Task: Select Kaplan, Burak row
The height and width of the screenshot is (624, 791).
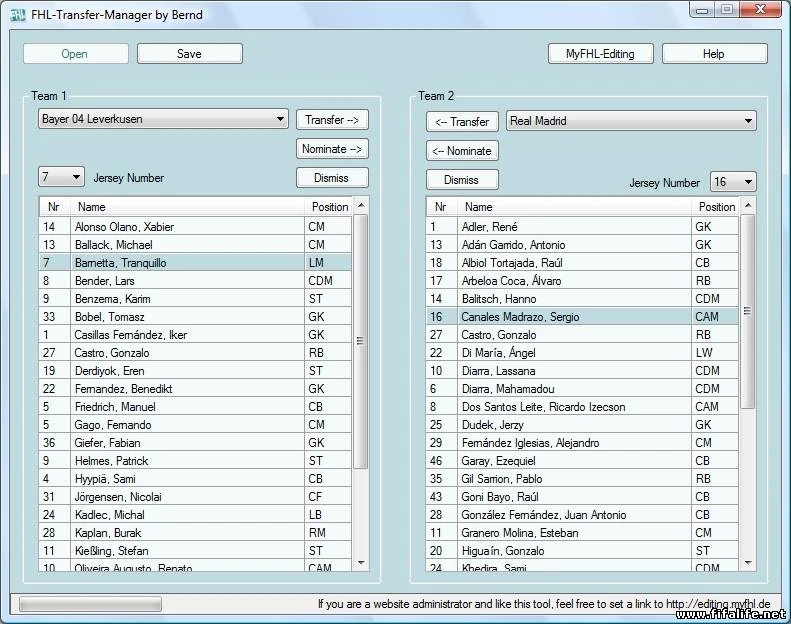Action: click(195, 533)
